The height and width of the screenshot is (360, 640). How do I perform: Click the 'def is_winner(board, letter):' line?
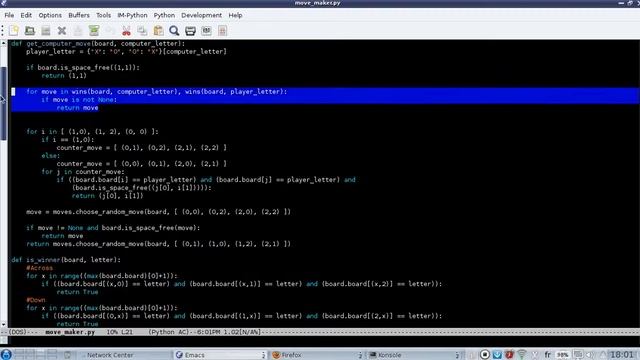pos(66,260)
